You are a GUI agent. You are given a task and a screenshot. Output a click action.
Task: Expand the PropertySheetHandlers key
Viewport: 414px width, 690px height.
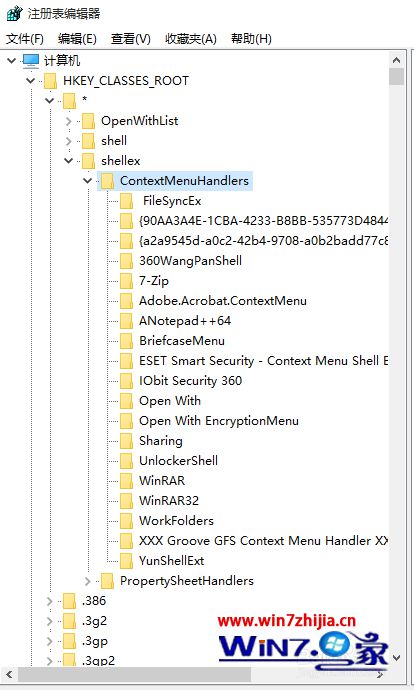point(88,581)
